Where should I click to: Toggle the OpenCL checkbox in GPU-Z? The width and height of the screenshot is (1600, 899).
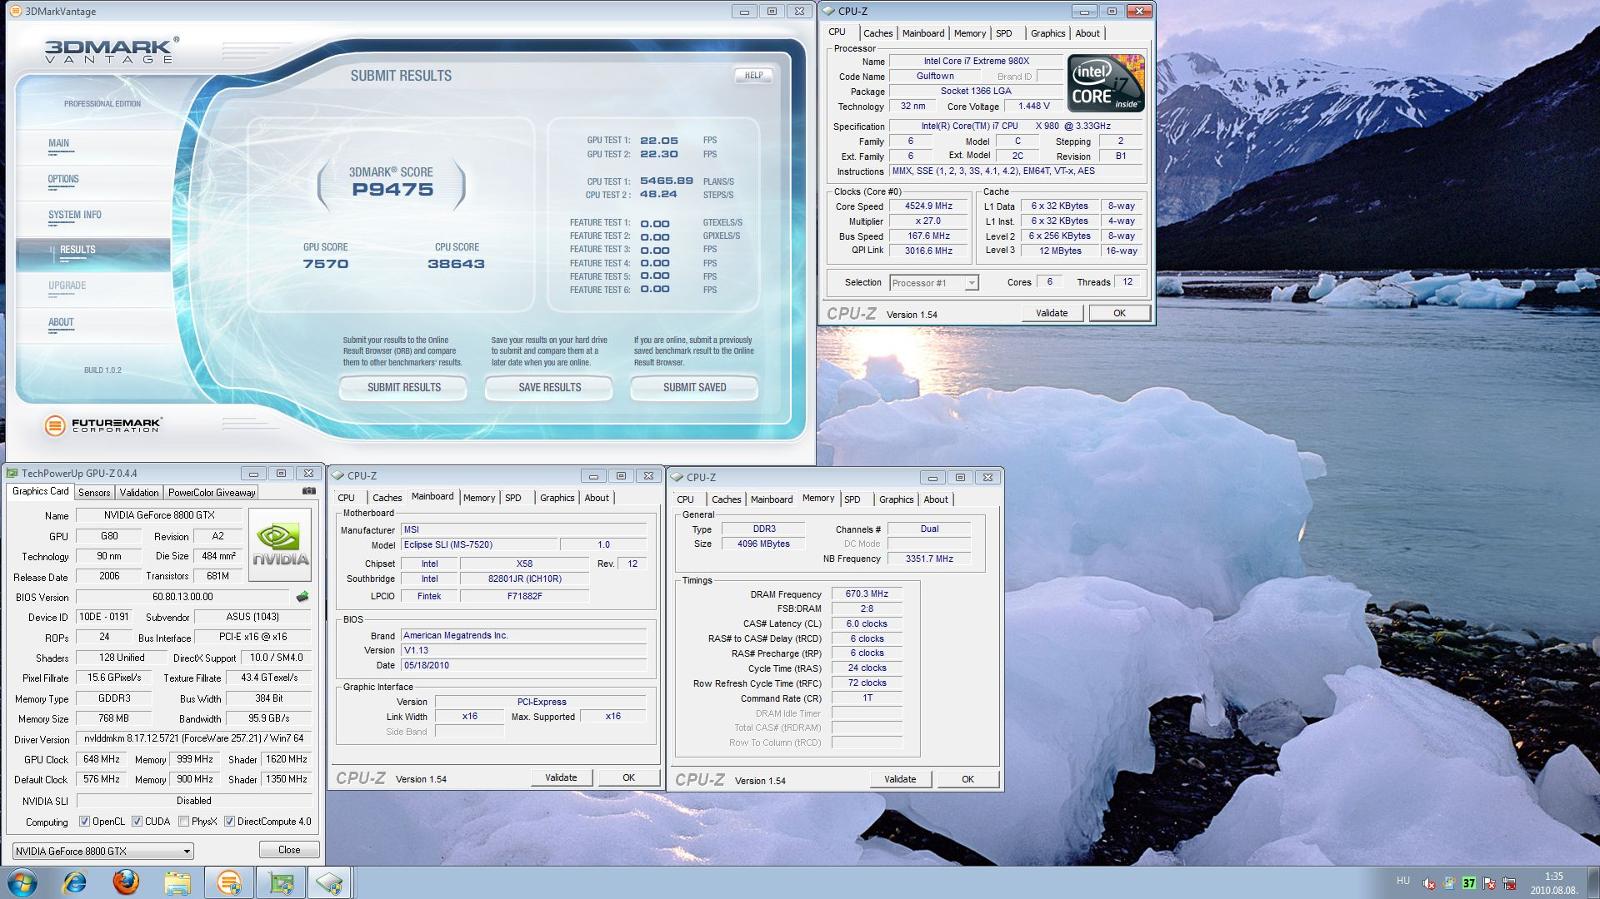click(84, 822)
